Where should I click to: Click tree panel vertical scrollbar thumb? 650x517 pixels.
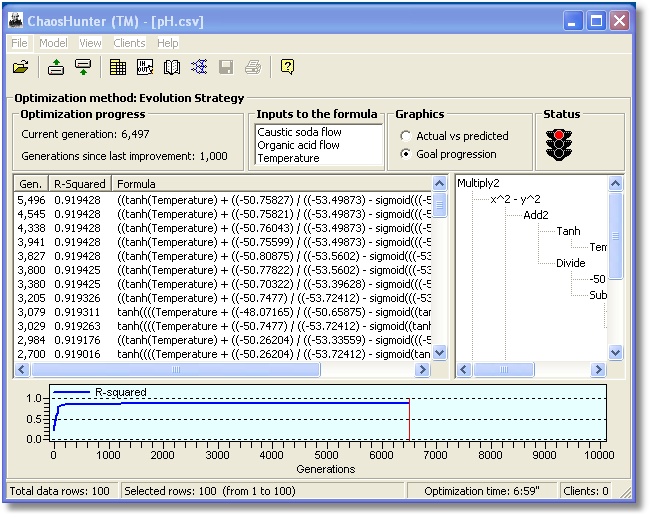point(616,235)
